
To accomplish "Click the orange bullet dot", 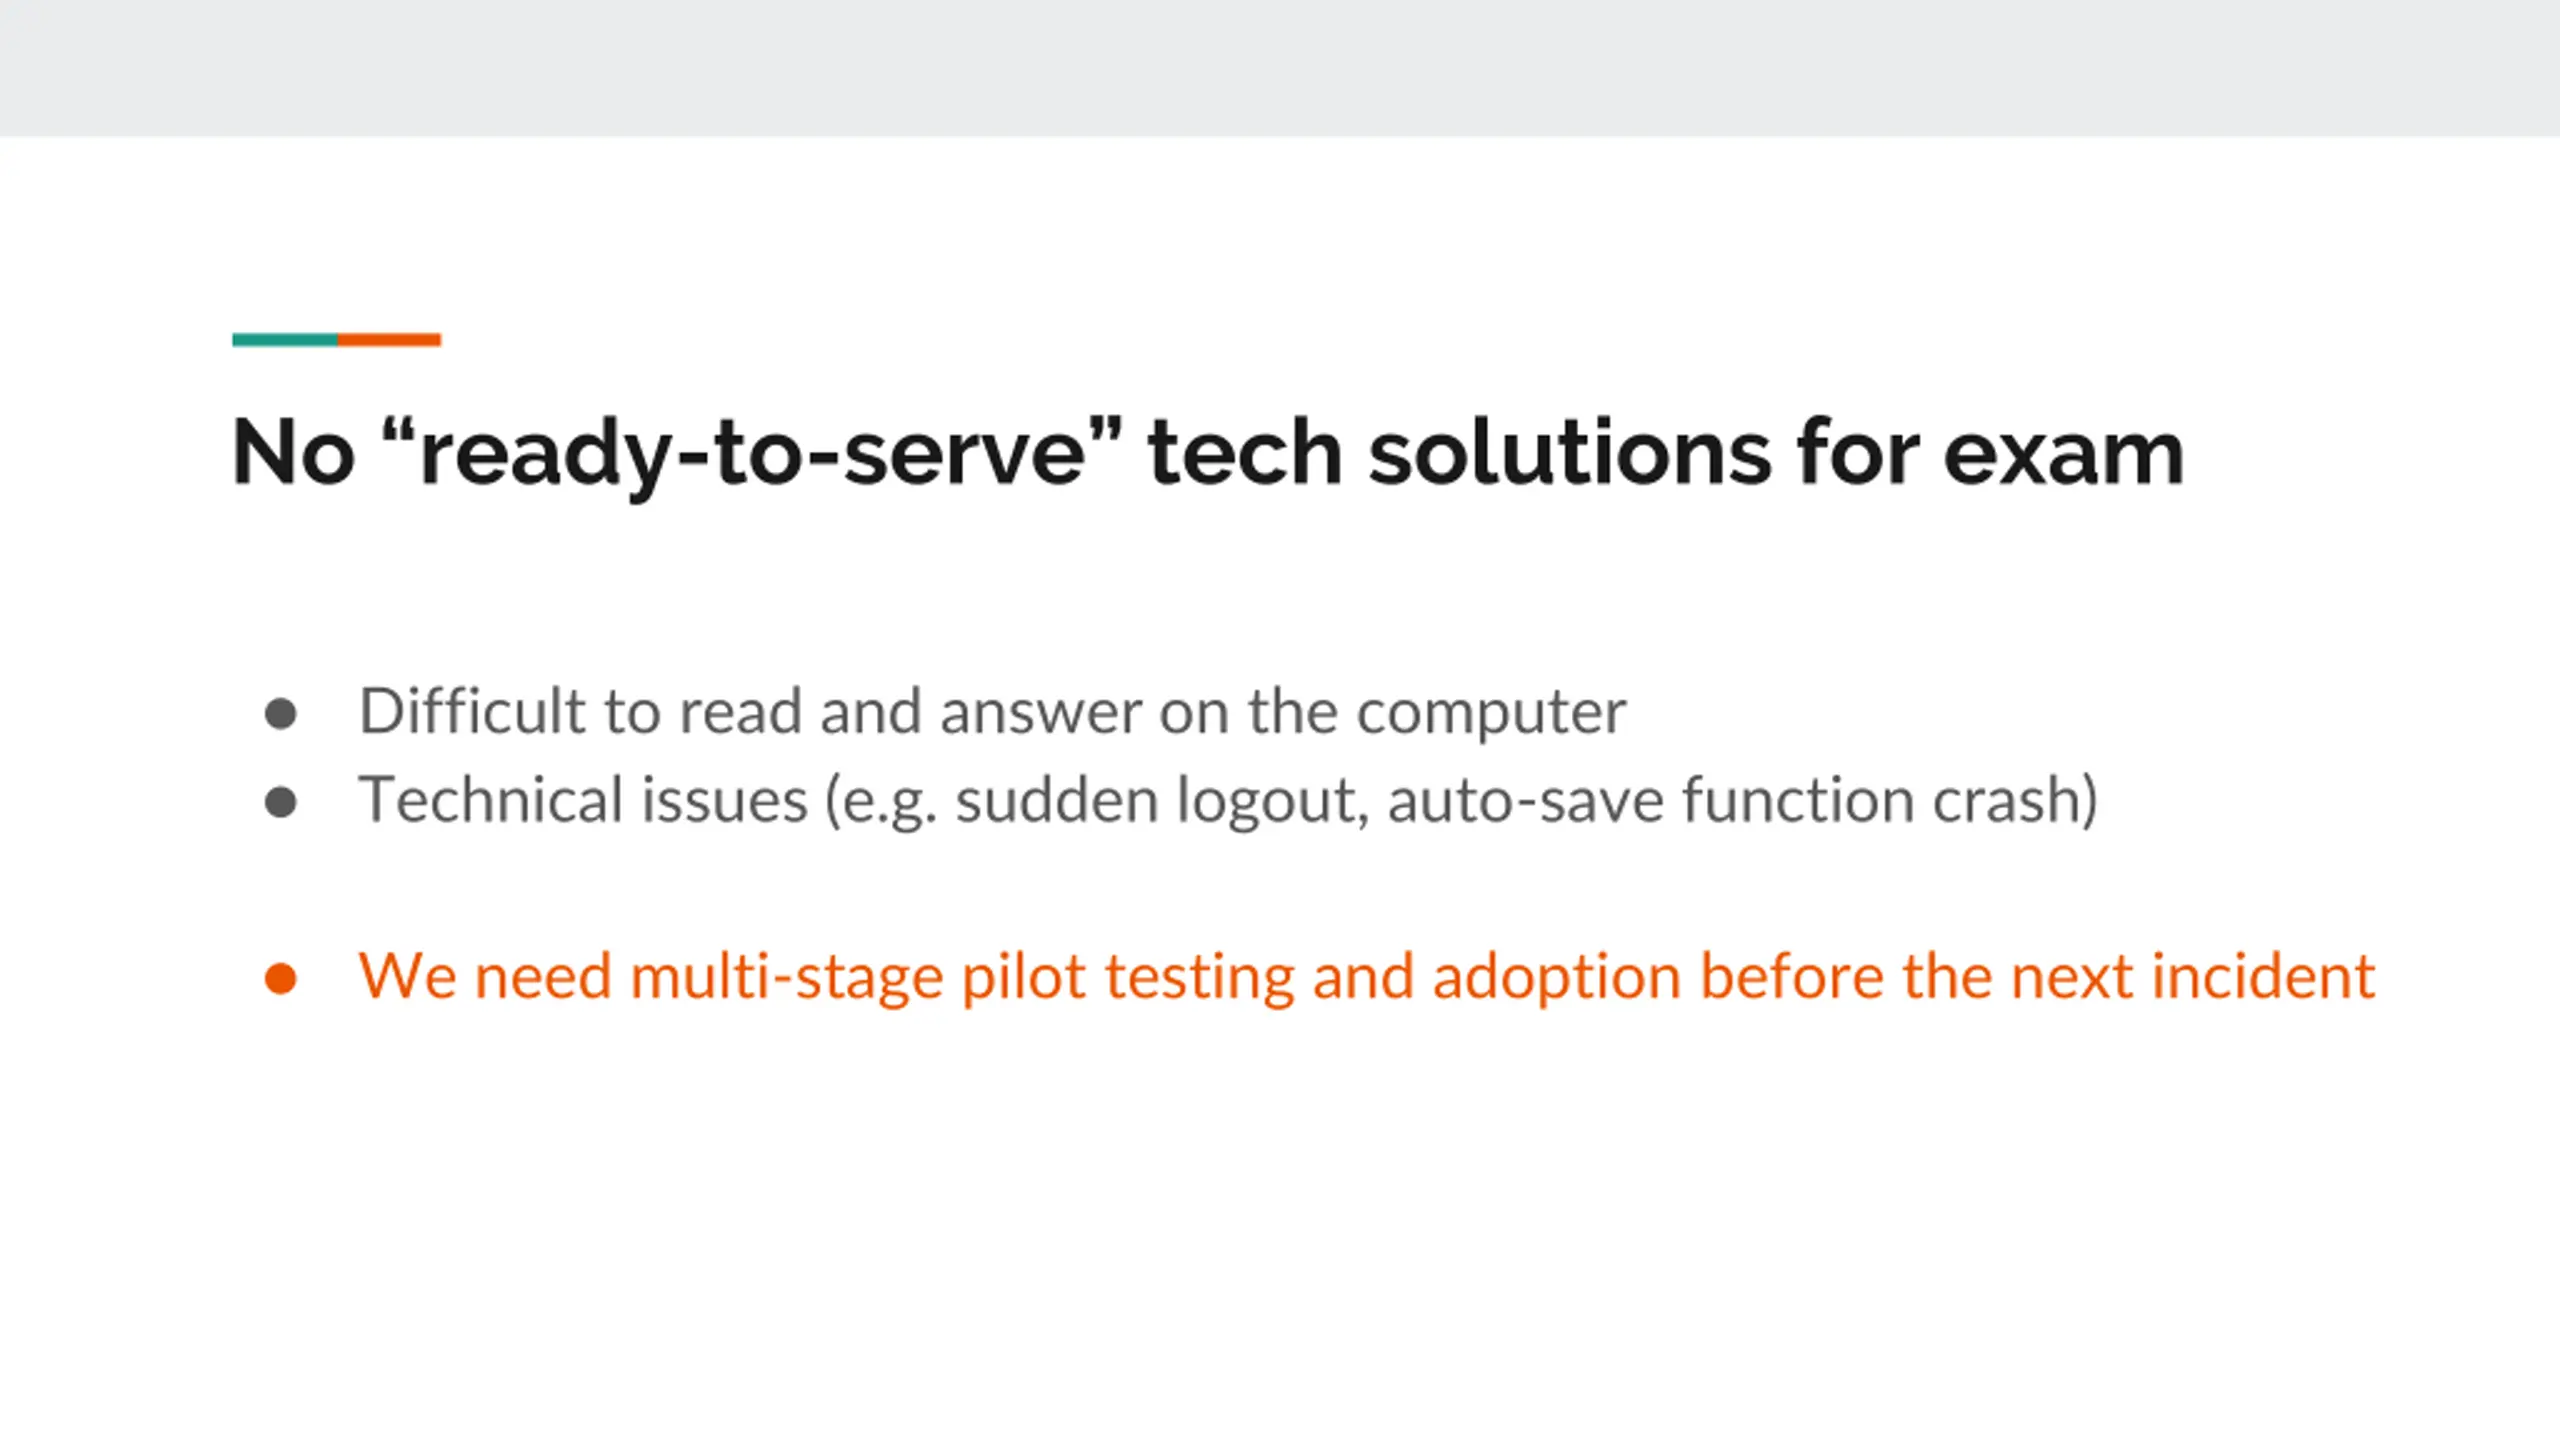I will point(280,978).
